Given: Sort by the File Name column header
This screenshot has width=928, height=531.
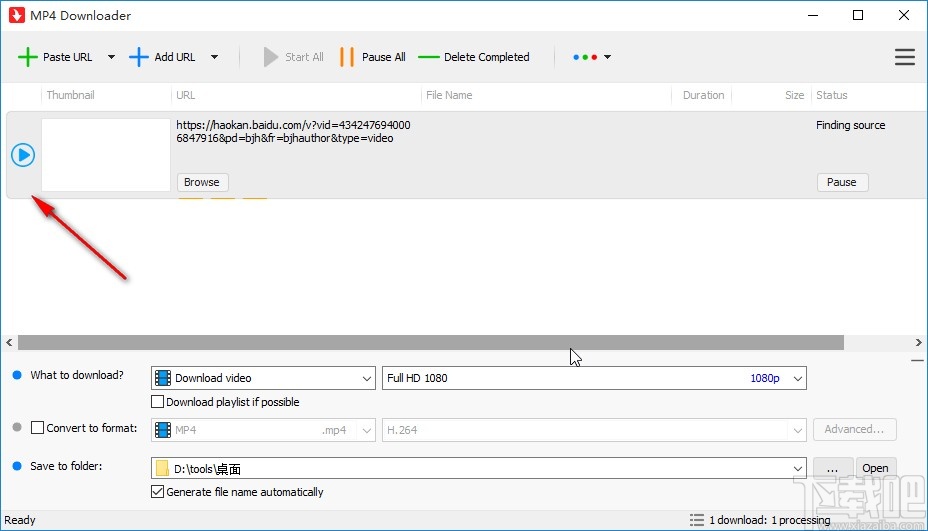Looking at the screenshot, I should pos(449,95).
